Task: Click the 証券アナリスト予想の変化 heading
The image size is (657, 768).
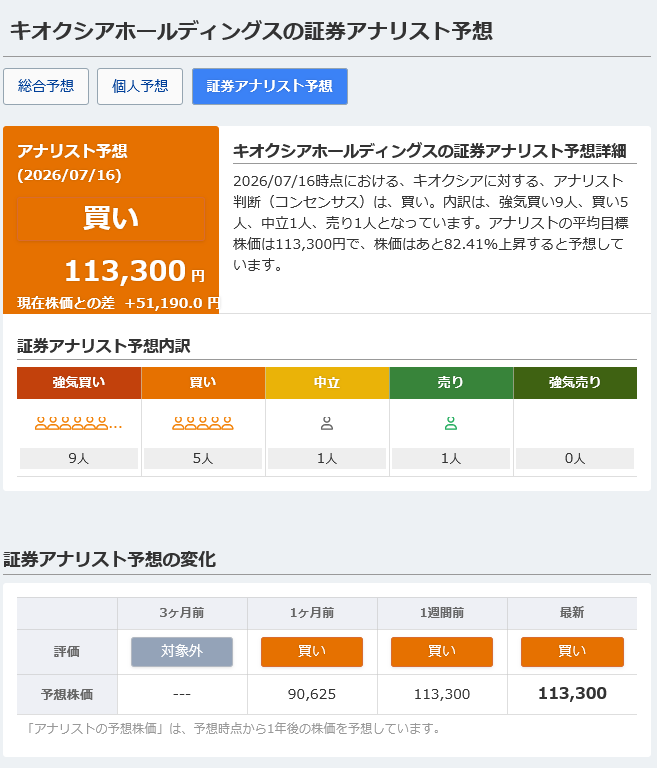Action: [x=110, y=559]
